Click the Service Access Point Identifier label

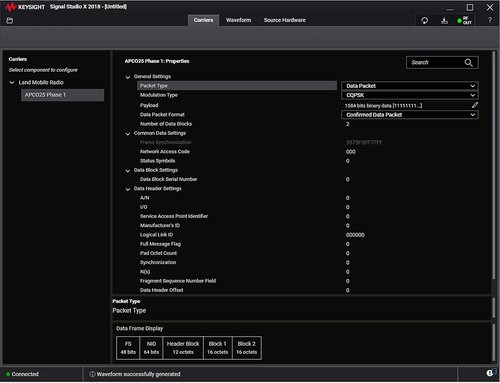(174, 216)
